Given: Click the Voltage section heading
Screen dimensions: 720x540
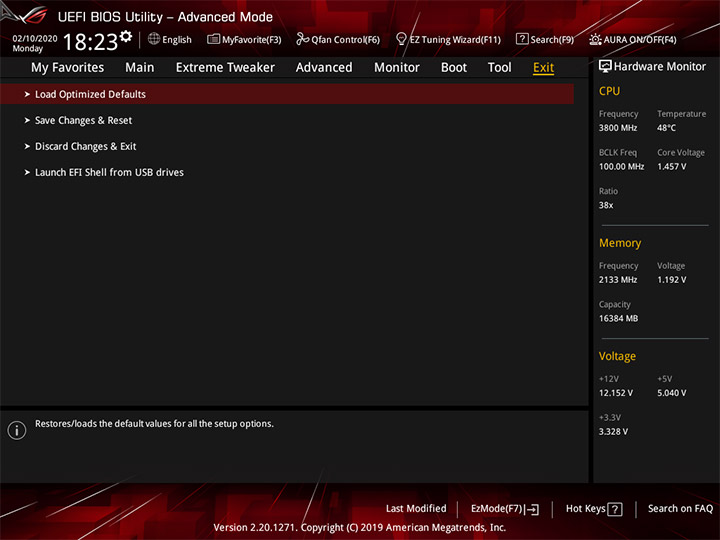Looking at the screenshot, I should [617, 356].
